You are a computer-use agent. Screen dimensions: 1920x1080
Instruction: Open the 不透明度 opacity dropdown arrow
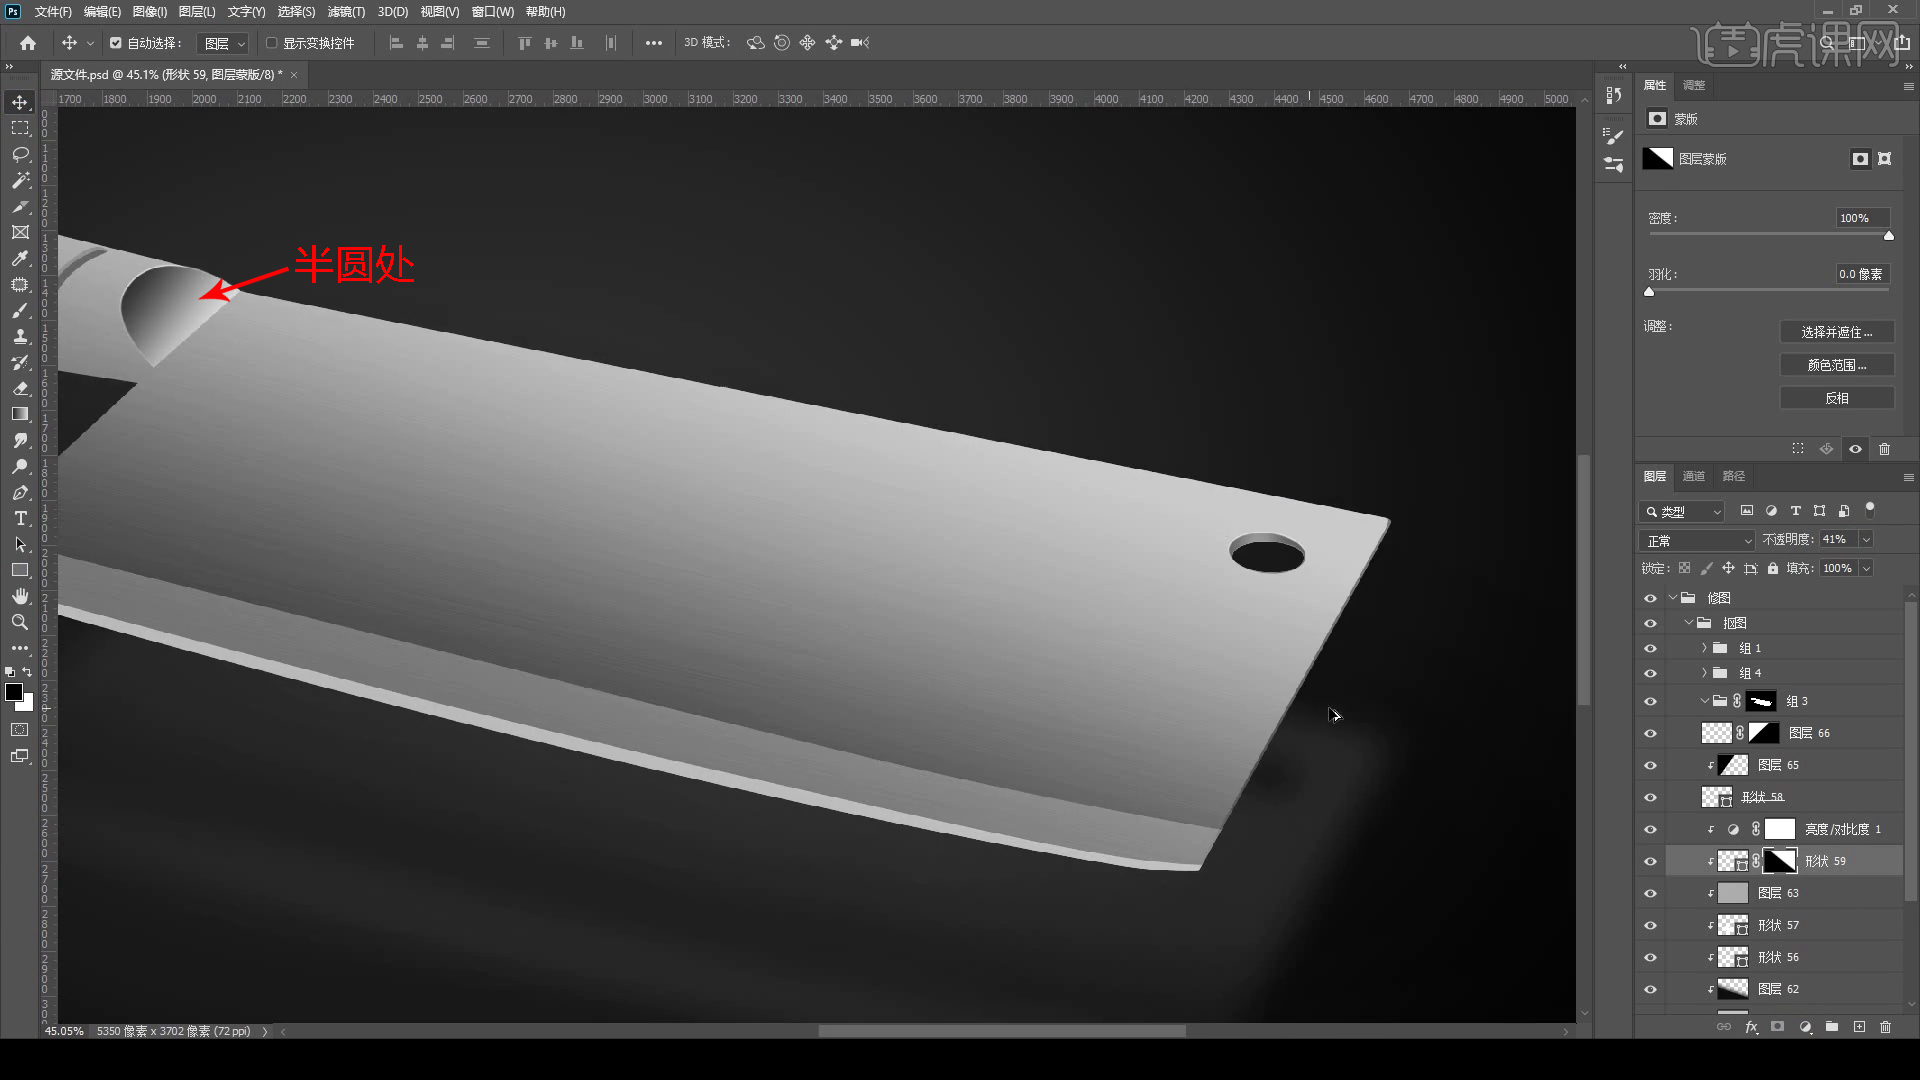click(x=1866, y=539)
